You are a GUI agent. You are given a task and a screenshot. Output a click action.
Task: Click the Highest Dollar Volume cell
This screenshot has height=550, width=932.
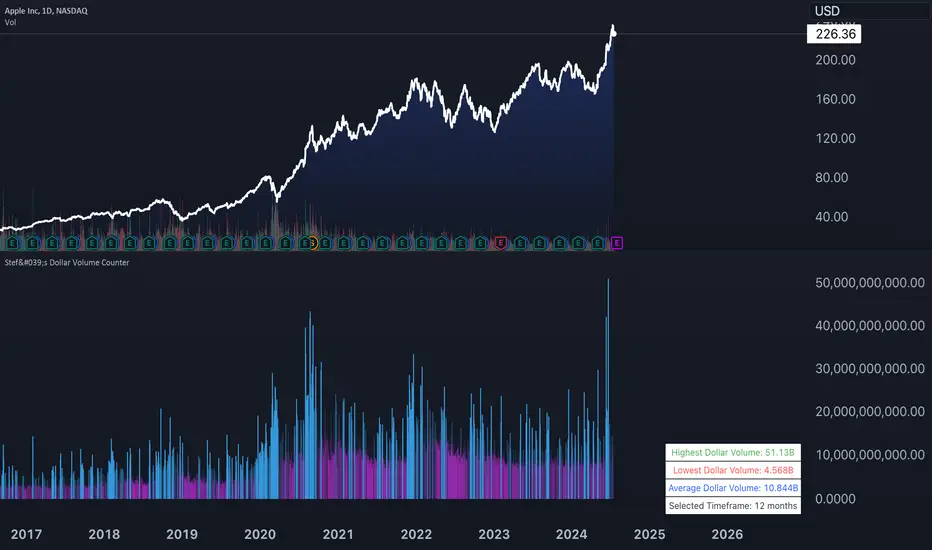point(733,452)
